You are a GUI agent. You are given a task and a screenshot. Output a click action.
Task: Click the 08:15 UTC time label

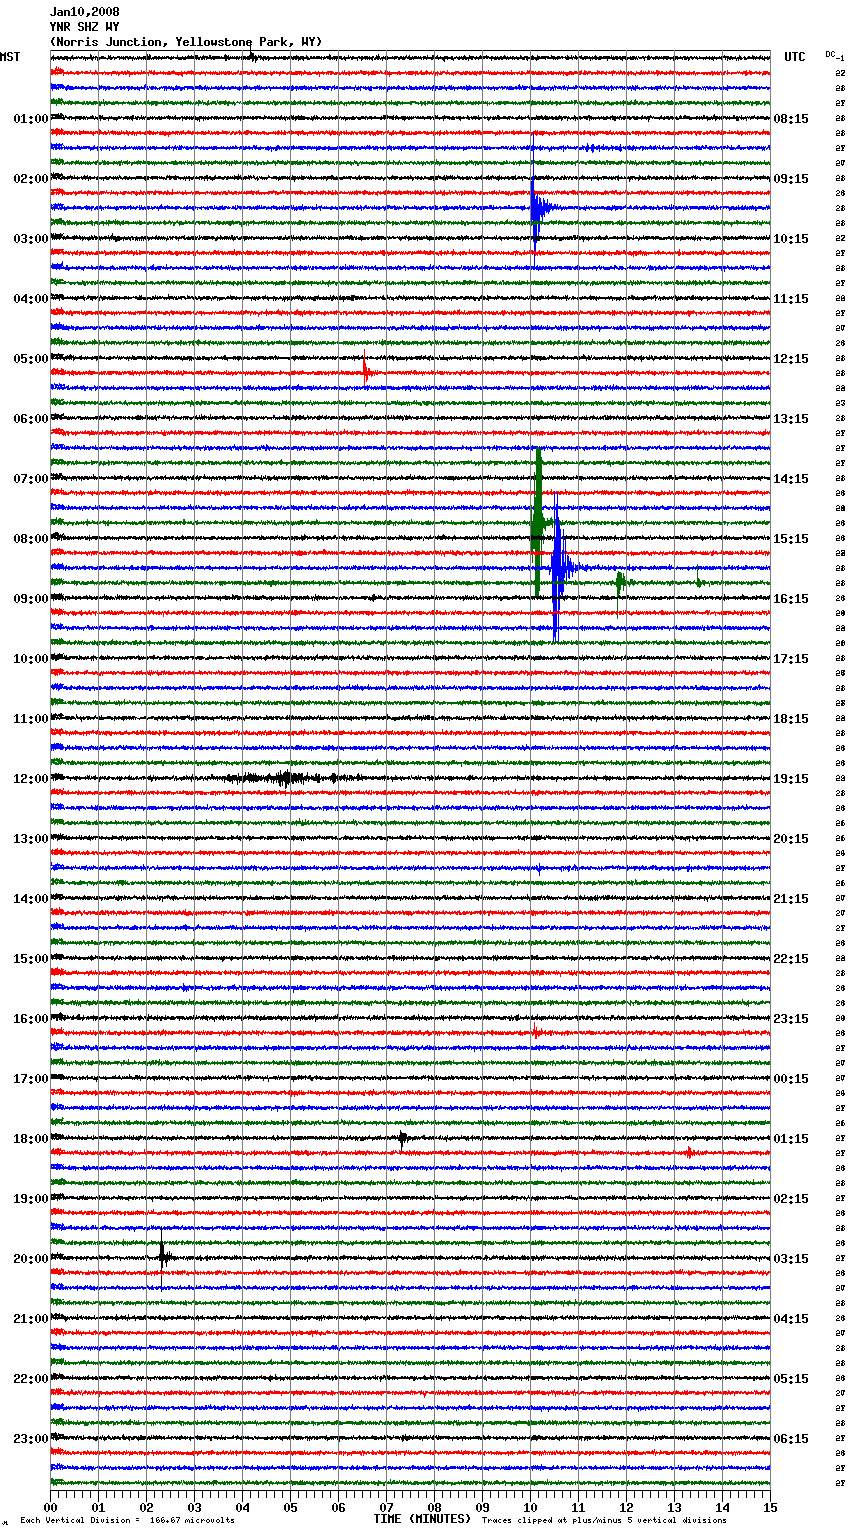coord(791,119)
